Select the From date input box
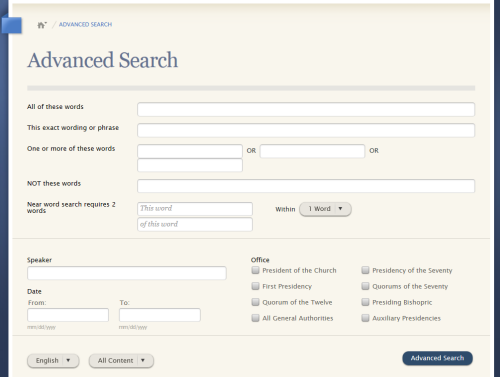This screenshot has height=377, width=500. pyautogui.click(x=68, y=315)
